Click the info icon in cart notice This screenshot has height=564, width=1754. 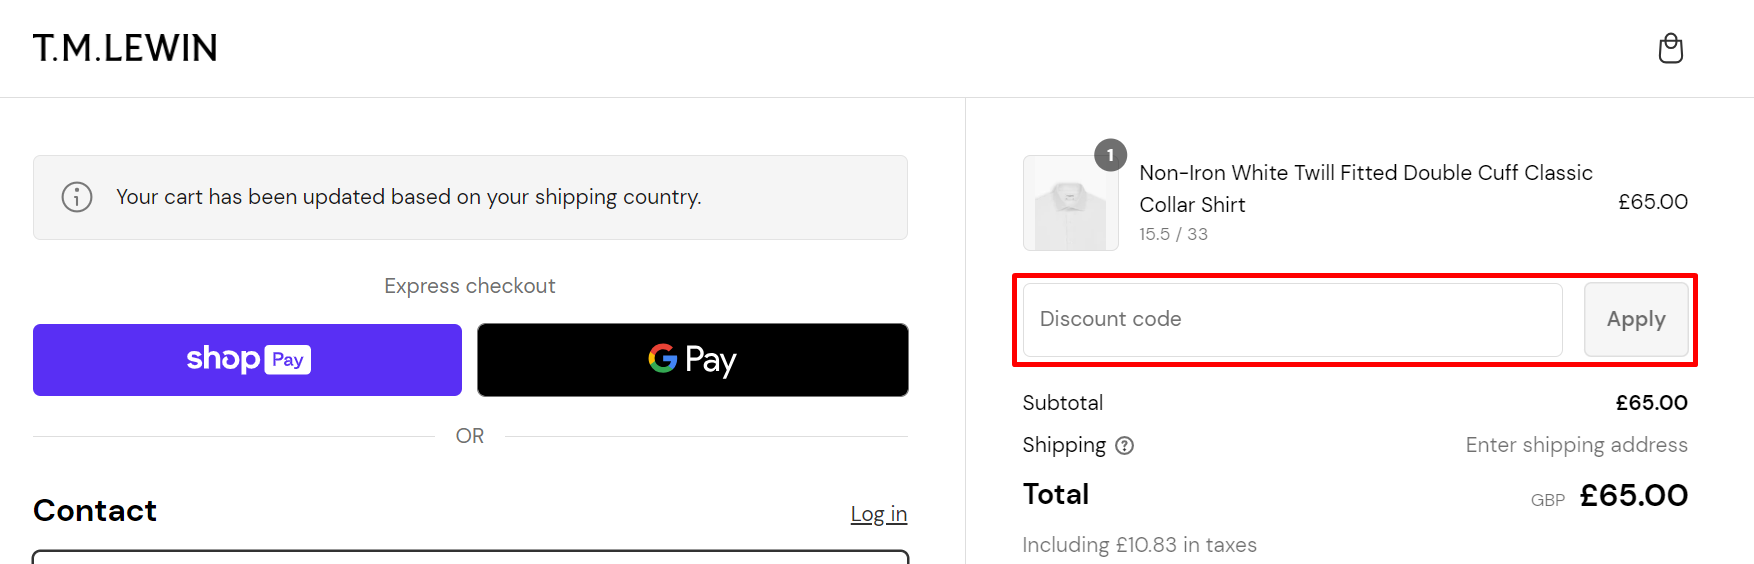(x=77, y=197)
